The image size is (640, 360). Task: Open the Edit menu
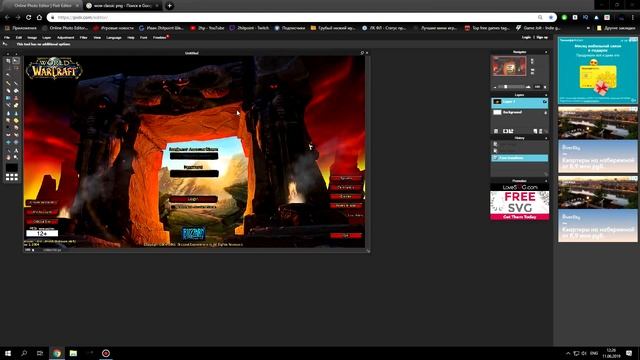click(19, 37)
